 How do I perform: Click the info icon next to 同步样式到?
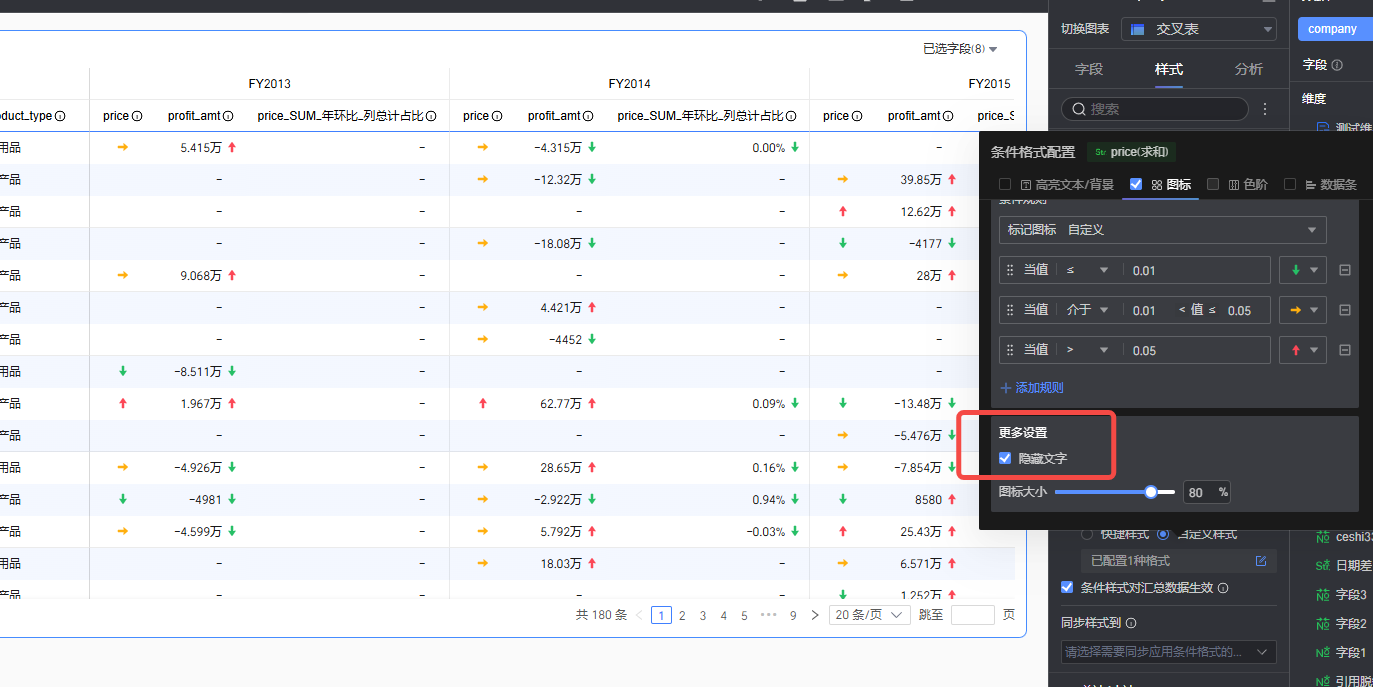click(1131, 623)
